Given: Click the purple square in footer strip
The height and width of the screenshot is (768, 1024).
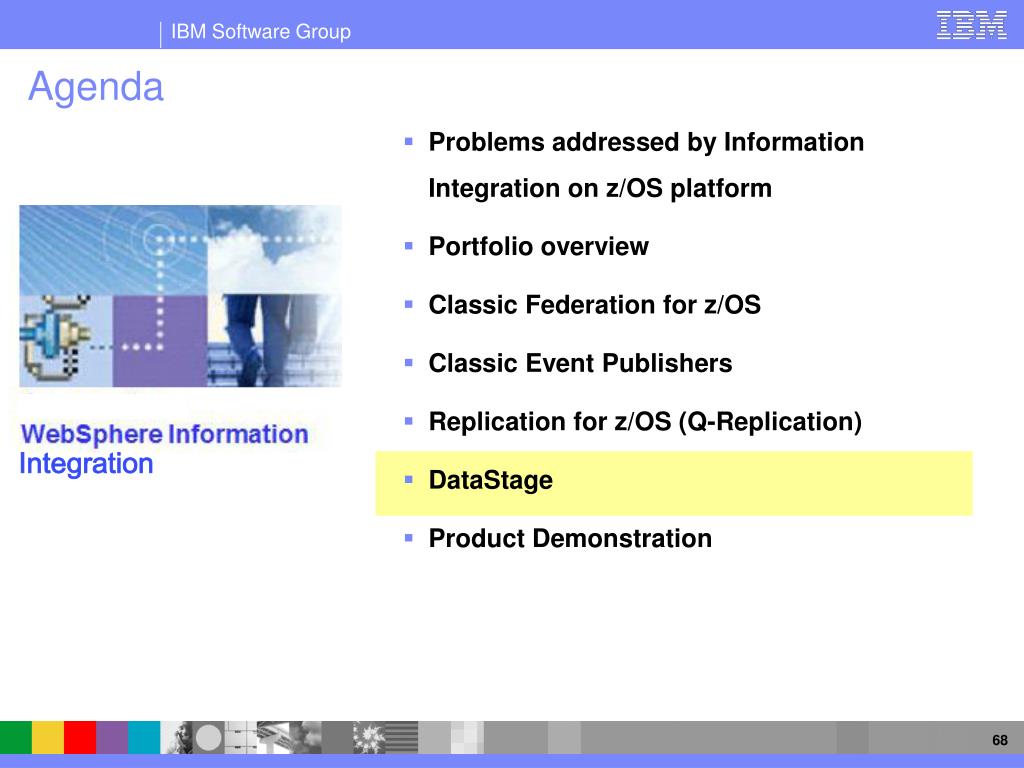Looking at the screenshot, I should [112, 737].
